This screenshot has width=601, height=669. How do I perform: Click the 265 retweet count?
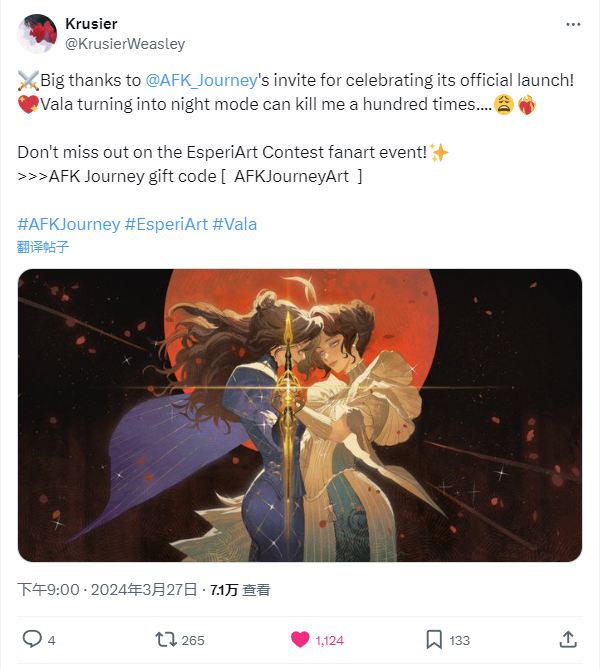point(193,640)
